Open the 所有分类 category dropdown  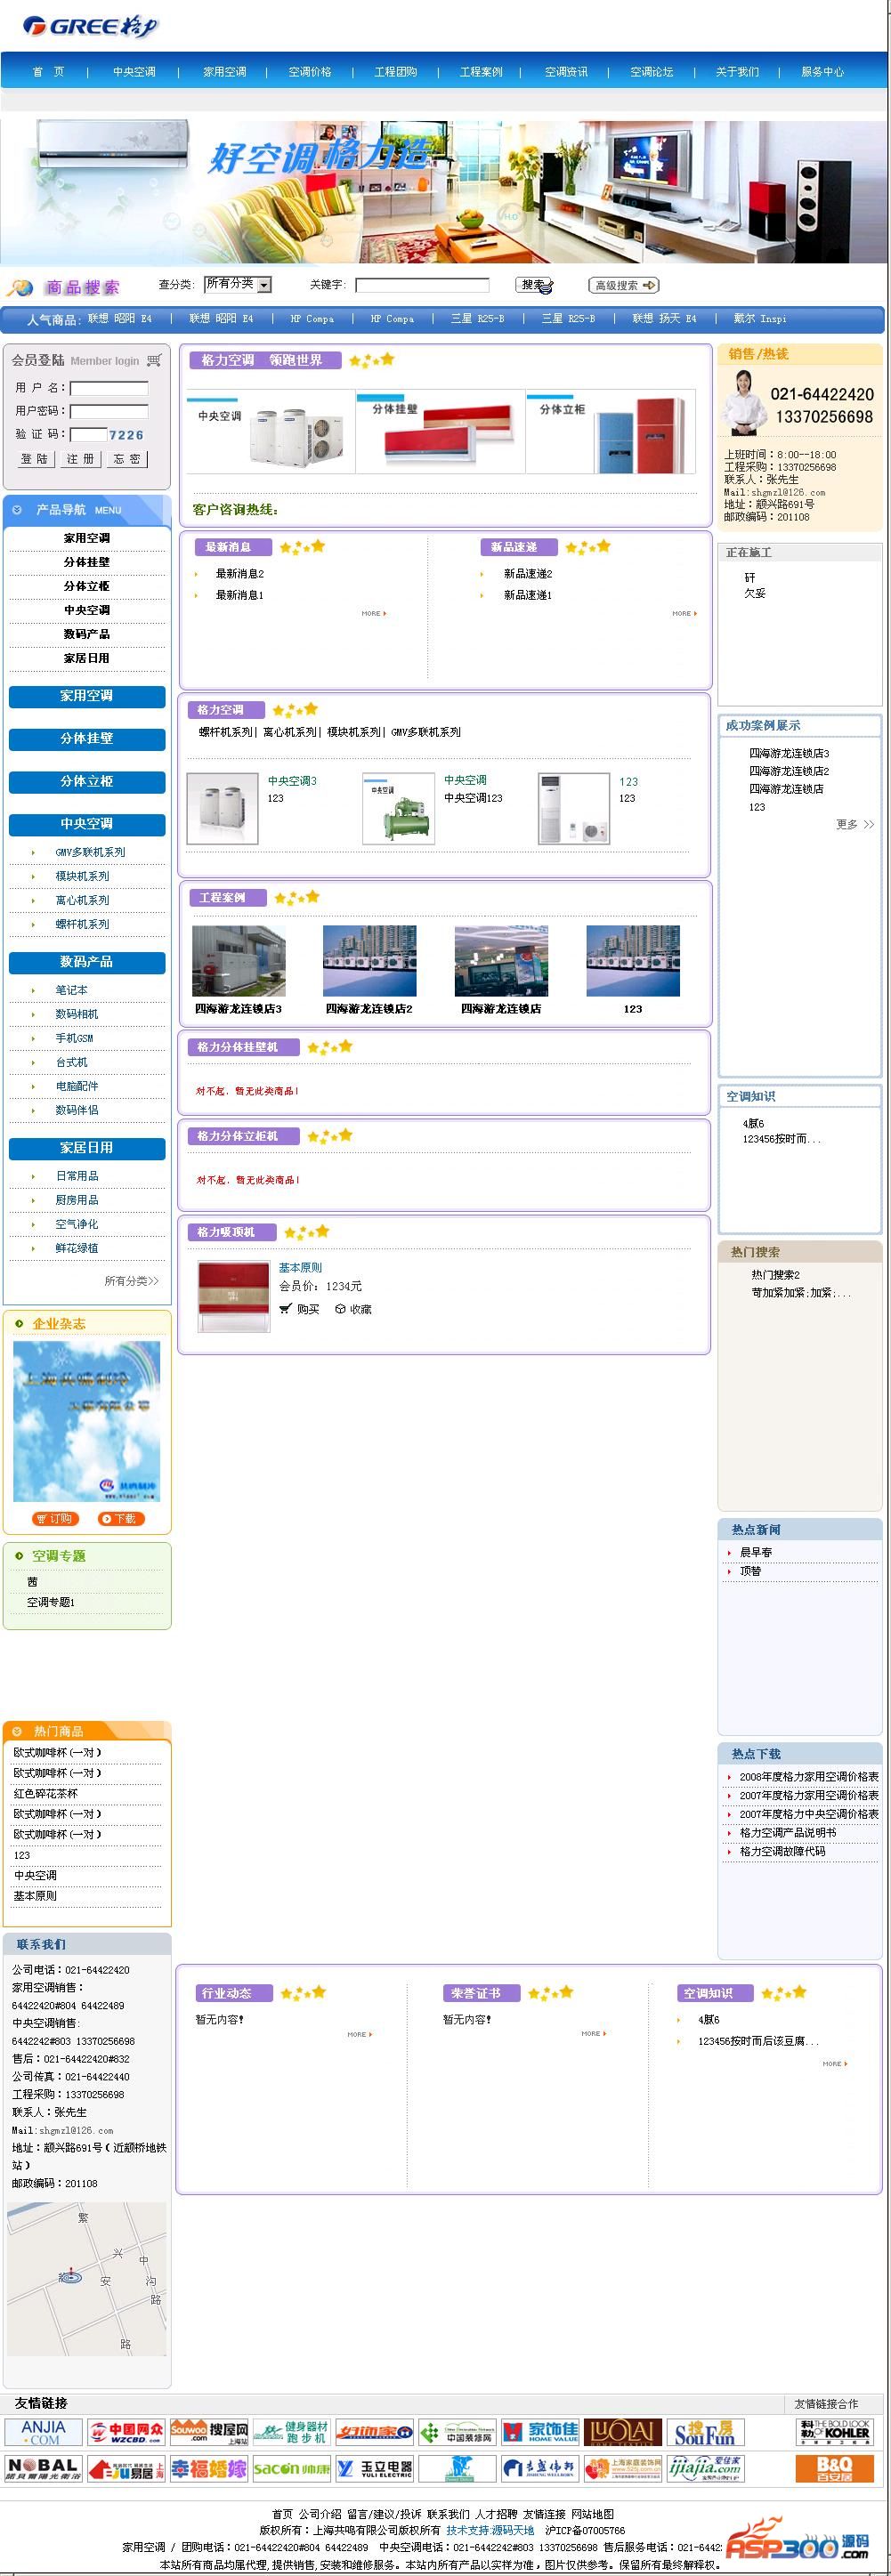pos(237,285)
